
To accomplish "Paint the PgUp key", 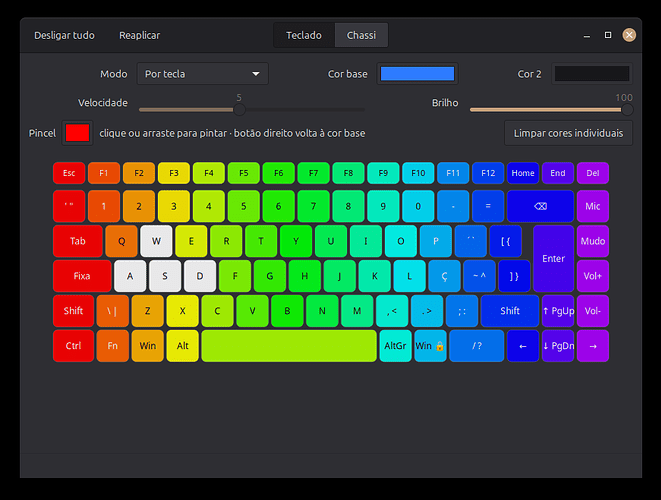I will pos(558,311).
